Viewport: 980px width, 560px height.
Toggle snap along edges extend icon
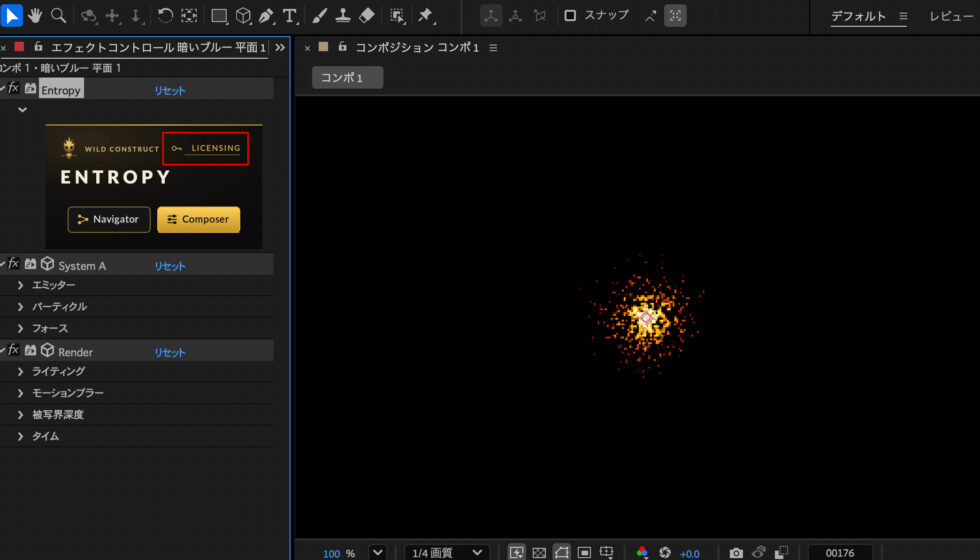pyautogui.click(x=651, y=16)
